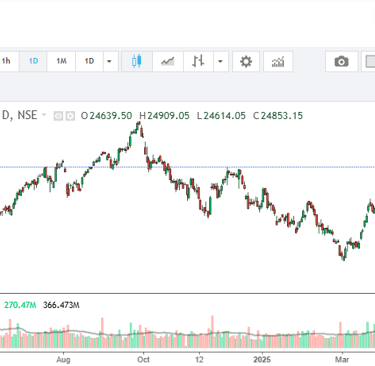Expand the interval dropdown arrow after 1D
Screen dimensions: 375x366
click(109, 61)
